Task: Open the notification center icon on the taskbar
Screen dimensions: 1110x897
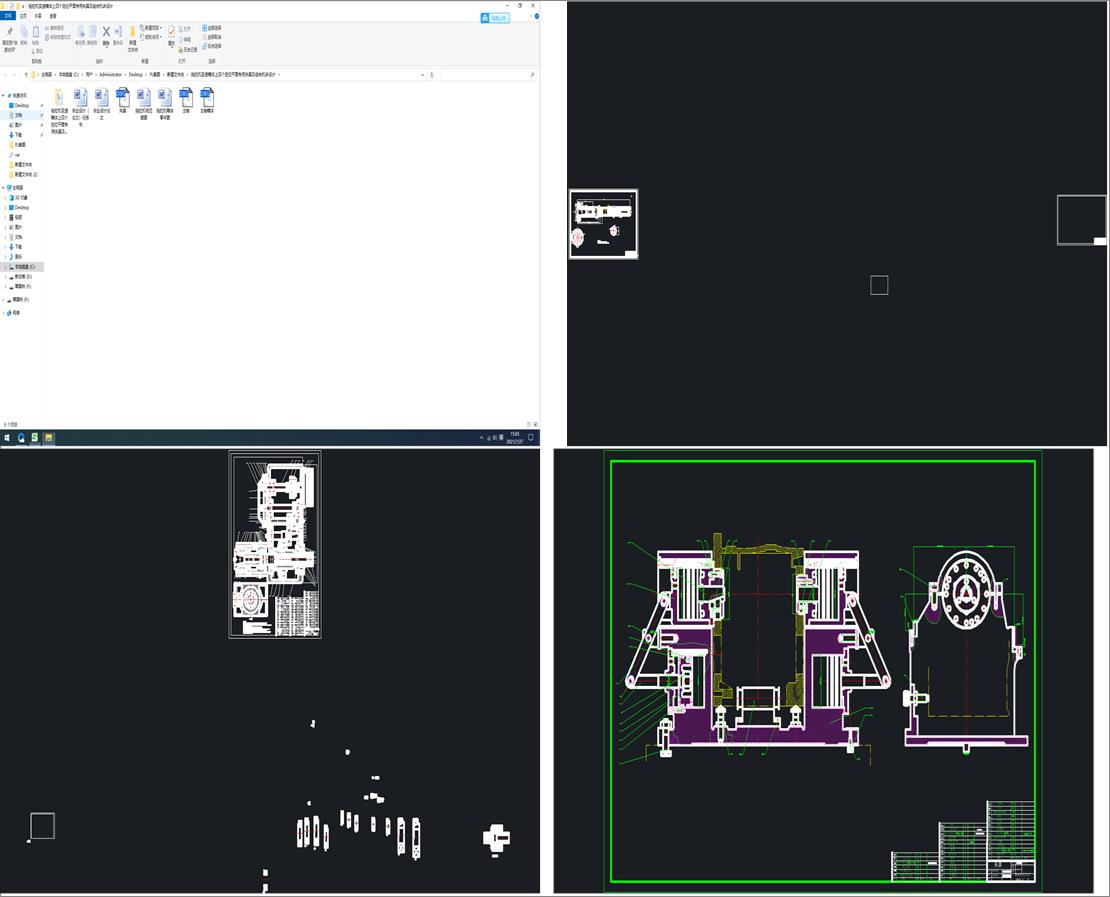Action: (531, 438)
